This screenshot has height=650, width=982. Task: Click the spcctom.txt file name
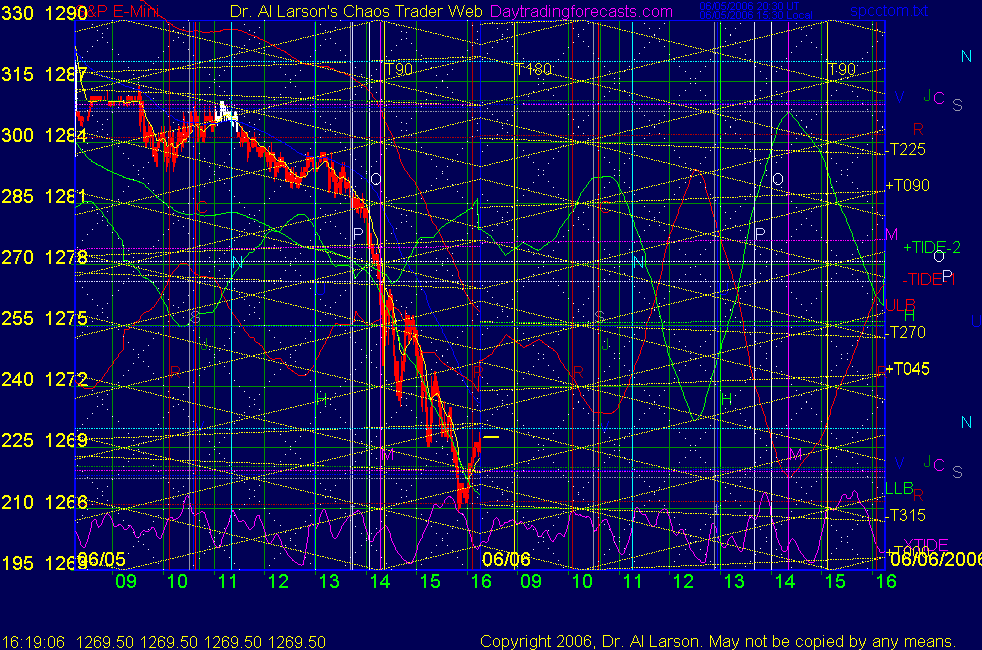click(889, 11)
